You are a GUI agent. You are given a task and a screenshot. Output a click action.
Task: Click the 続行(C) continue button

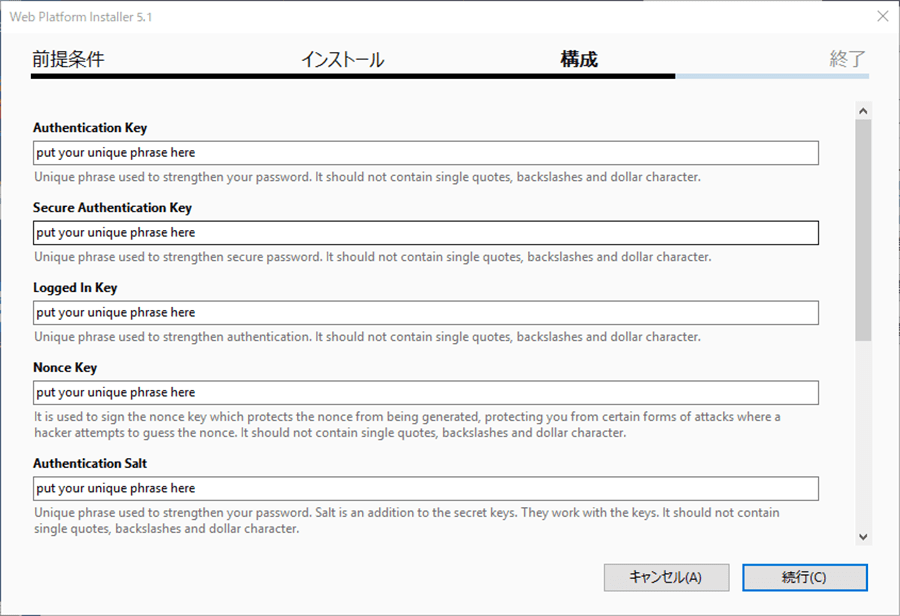point(805,577)
